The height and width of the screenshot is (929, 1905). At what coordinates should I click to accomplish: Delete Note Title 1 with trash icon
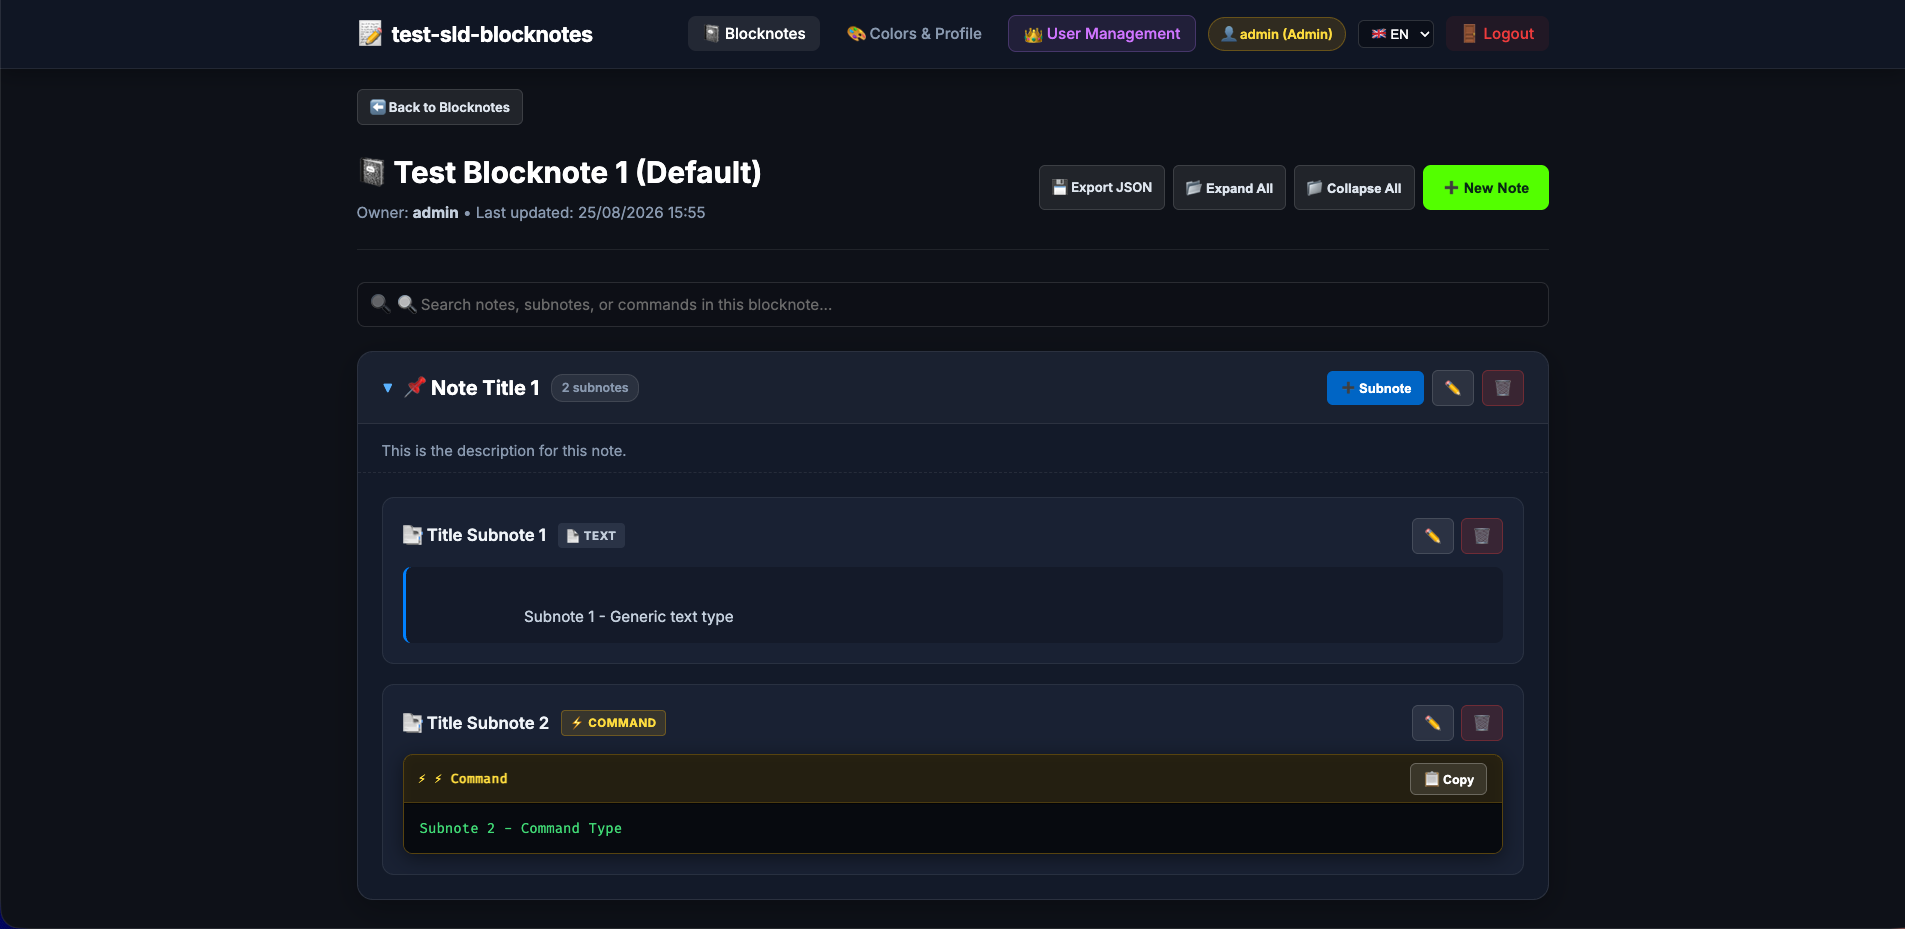1502,388
